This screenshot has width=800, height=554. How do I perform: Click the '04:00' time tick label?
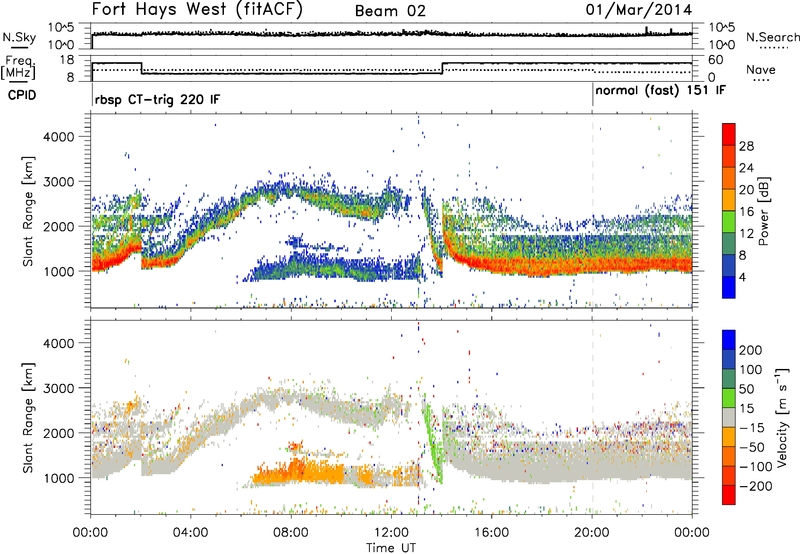click(x=190, y=533)
